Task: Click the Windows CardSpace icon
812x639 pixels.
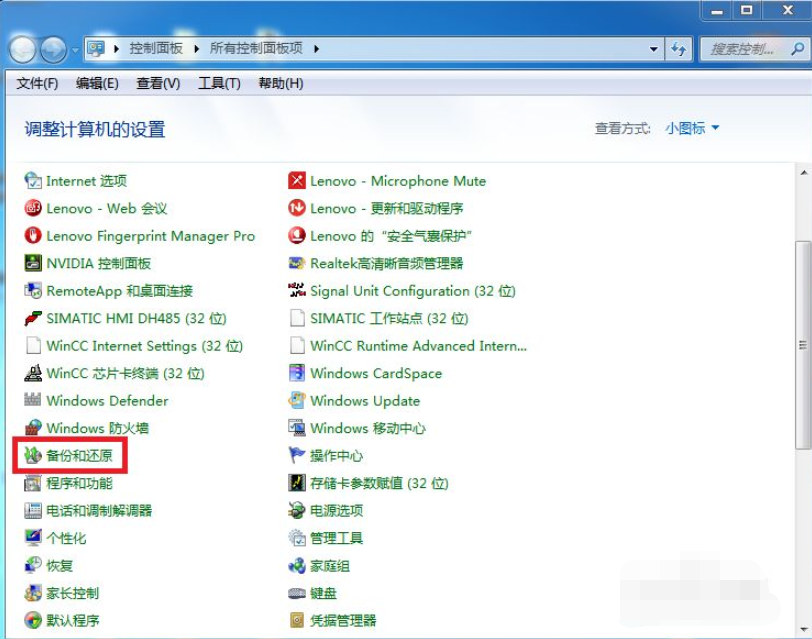Action: pyautogui.click(x=297, y=373)
